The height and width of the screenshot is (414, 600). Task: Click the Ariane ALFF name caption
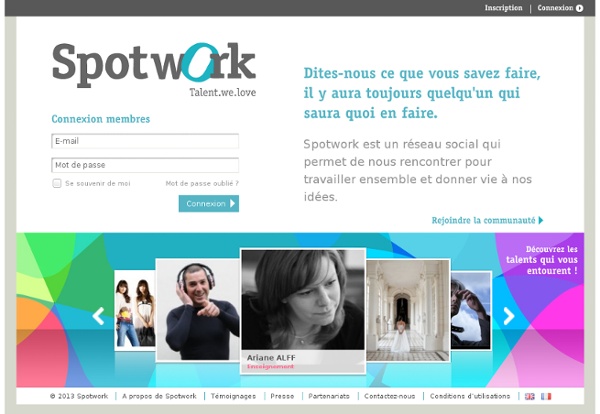[271, 358]
